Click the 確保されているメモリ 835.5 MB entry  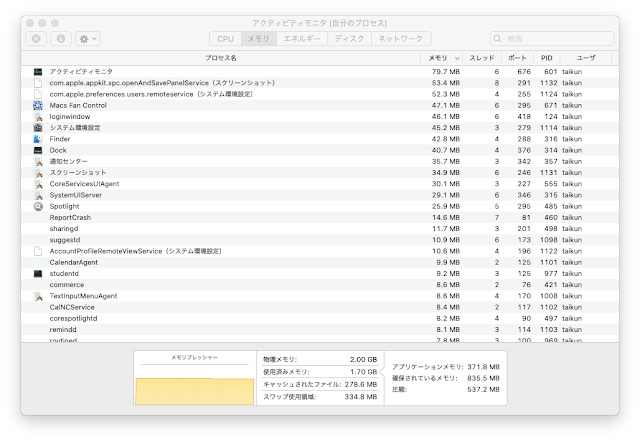point(446,379)
